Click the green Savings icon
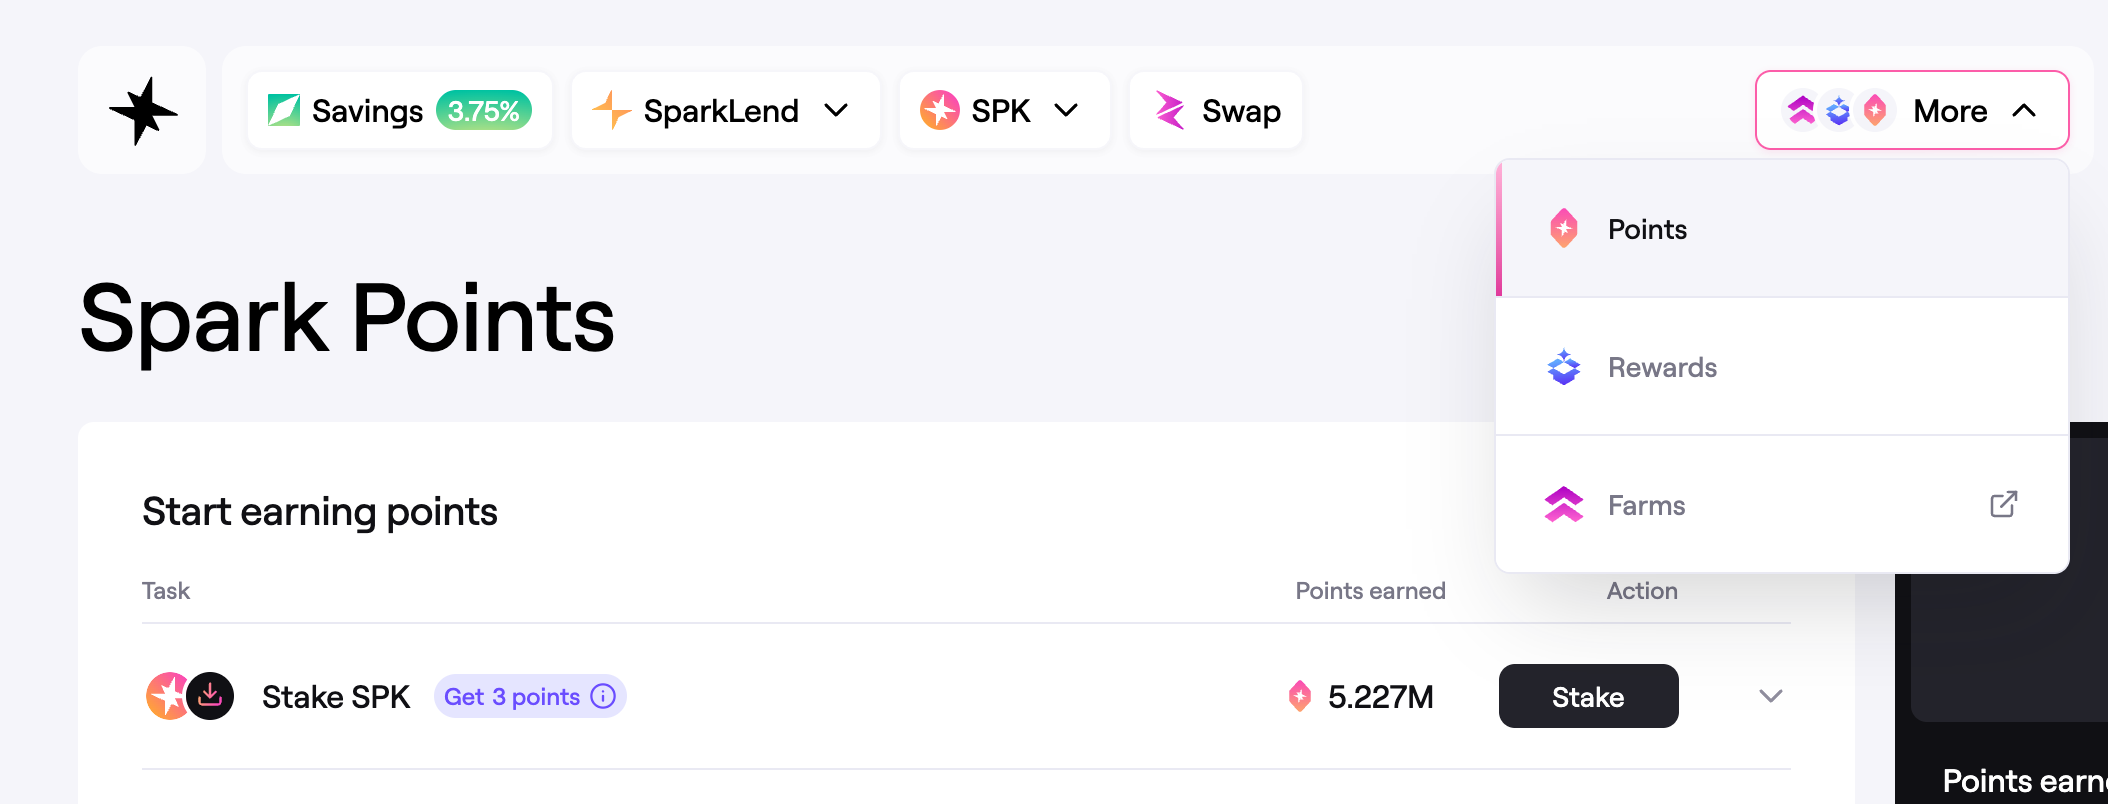 [284, 110]
